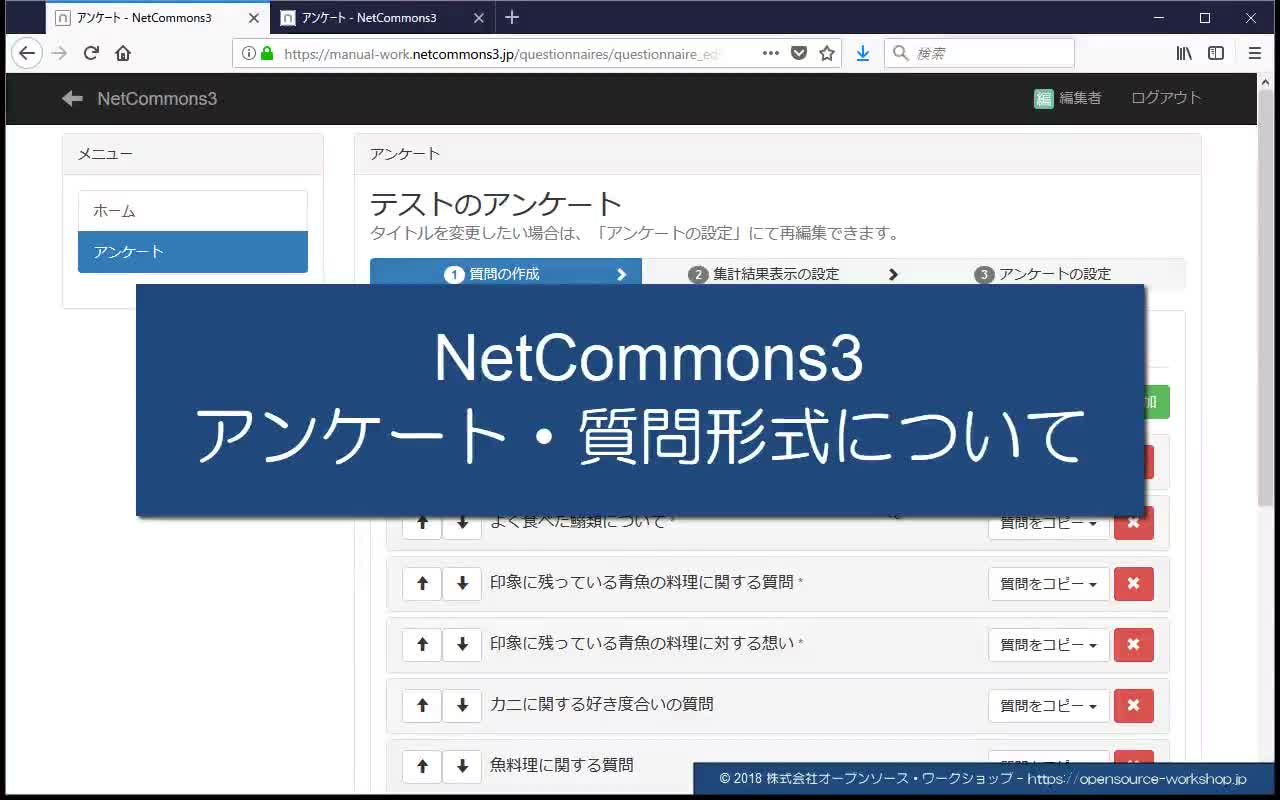Go back with the browser back arrow
The height and width of the screenshot is (800, 1280).
[x=27, y=54]
